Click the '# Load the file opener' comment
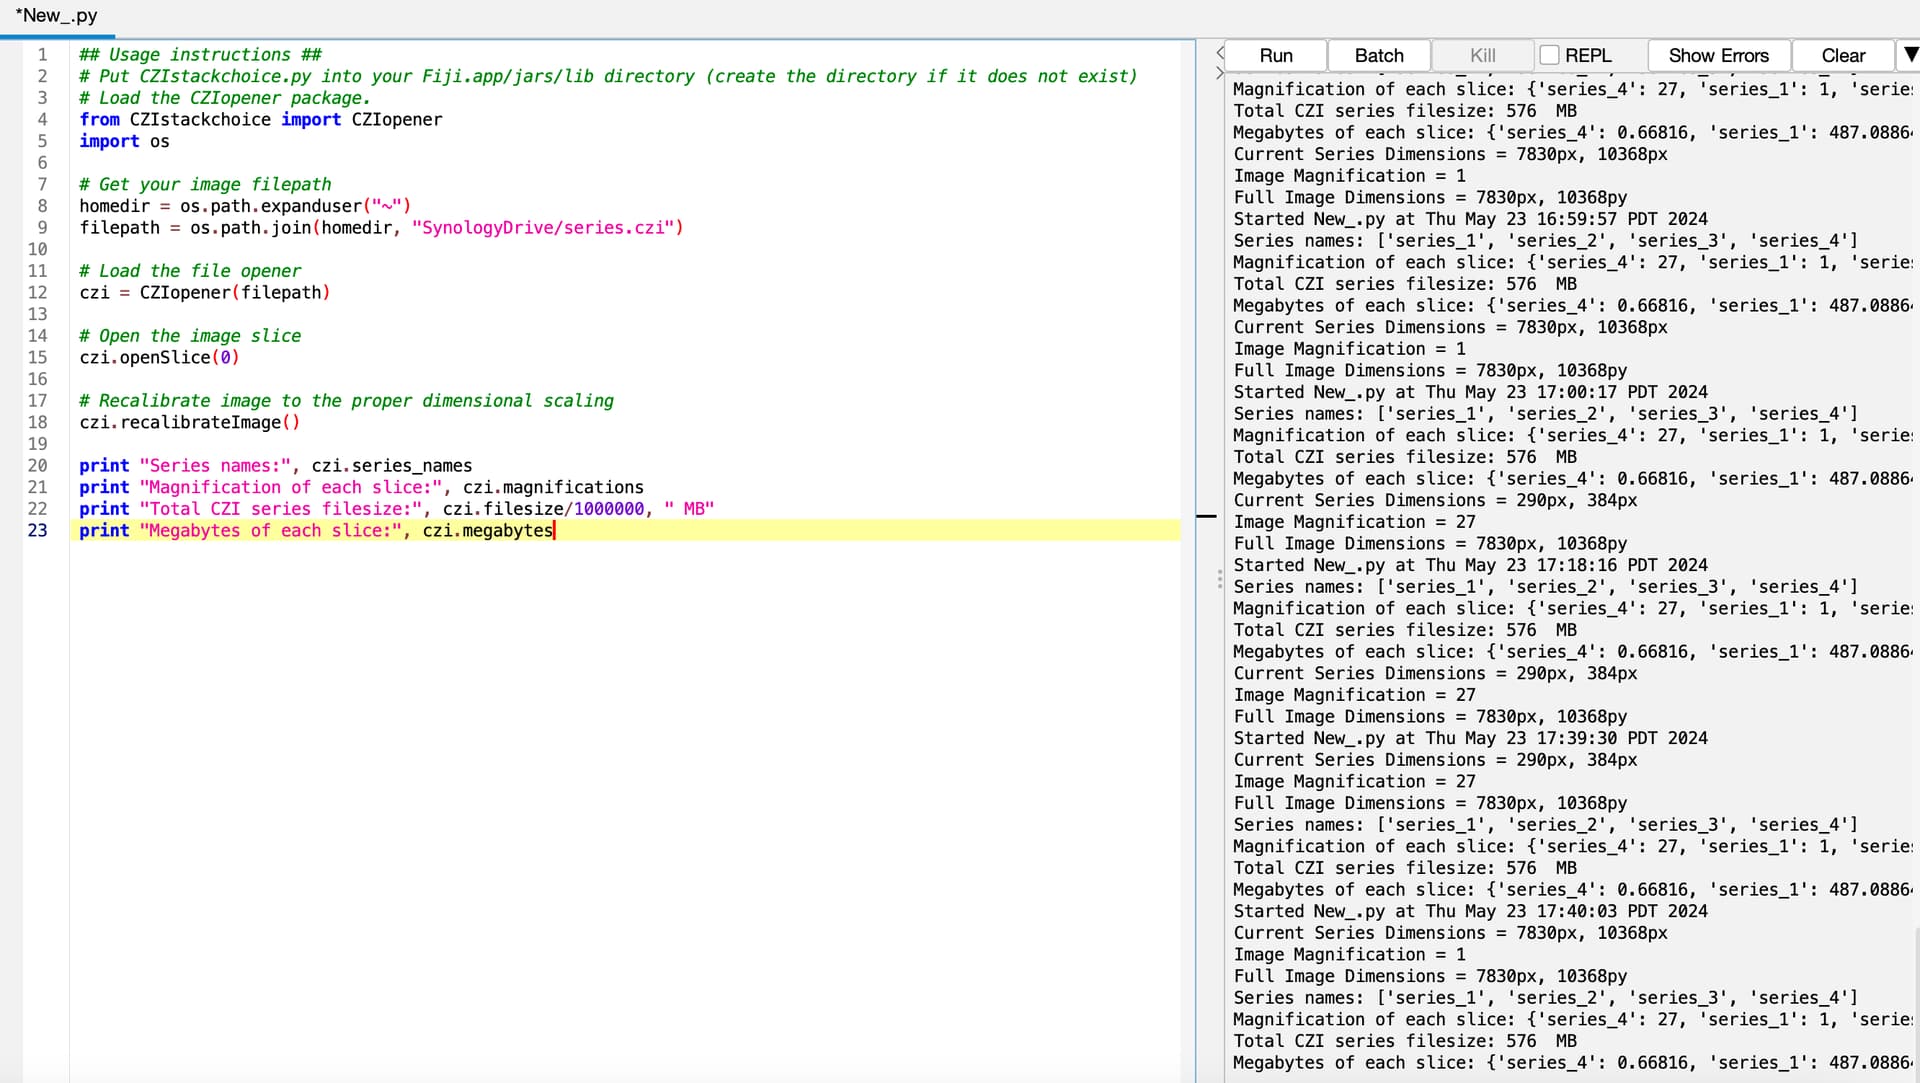1920x1083 pixels. tap(190, 270)
